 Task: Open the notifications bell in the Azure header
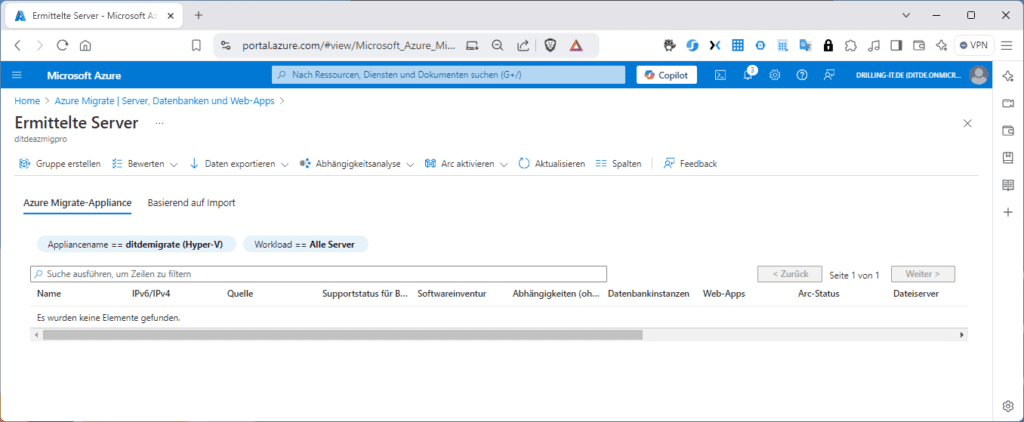[748, 75]
